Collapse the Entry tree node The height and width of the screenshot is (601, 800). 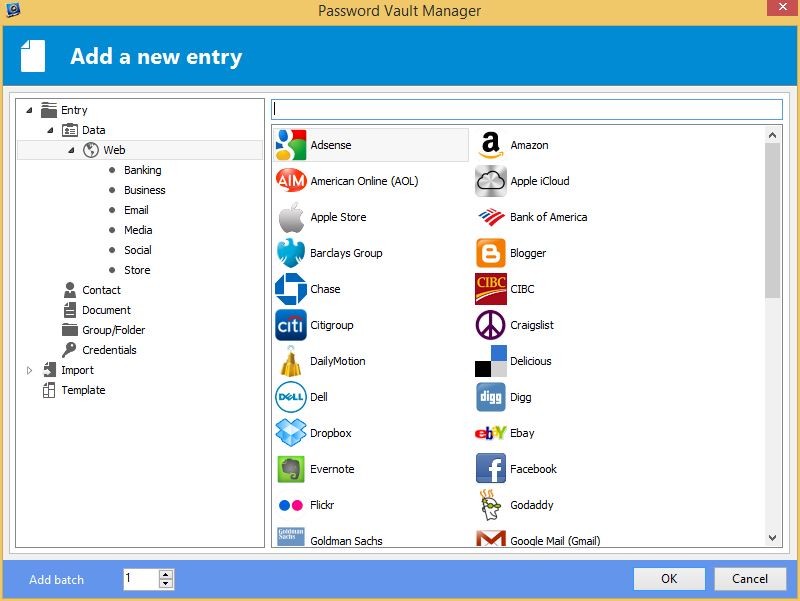[29, 110]
